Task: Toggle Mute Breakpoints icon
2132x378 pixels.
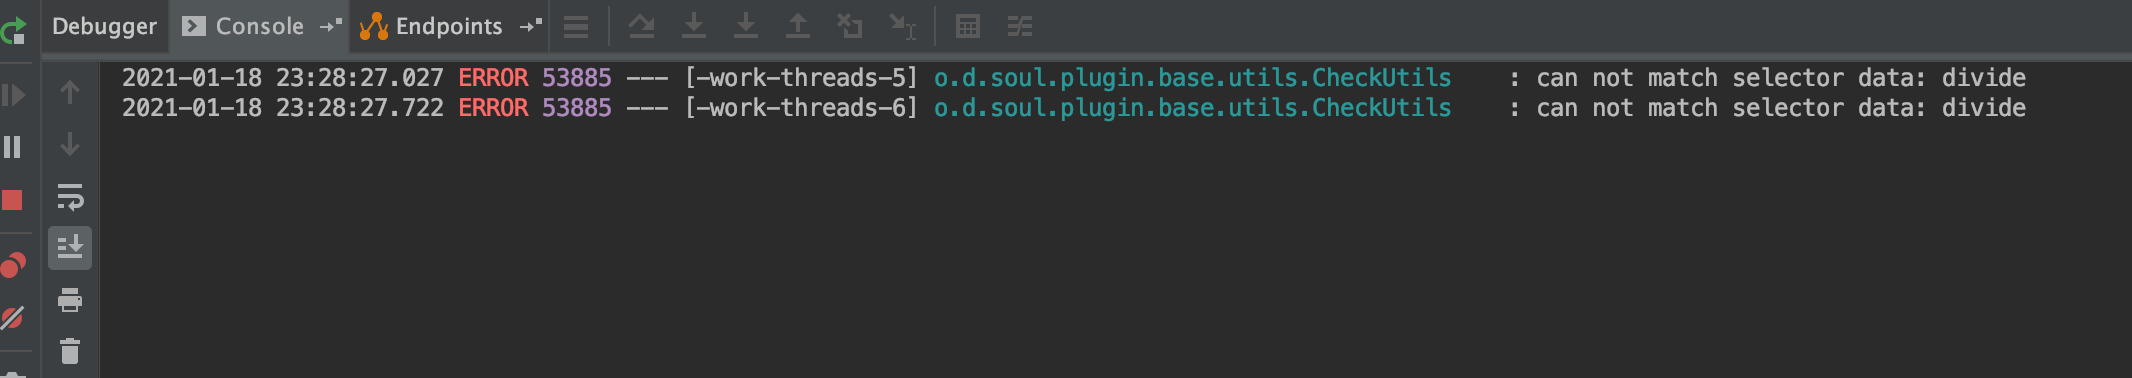Action: (13, 318)
